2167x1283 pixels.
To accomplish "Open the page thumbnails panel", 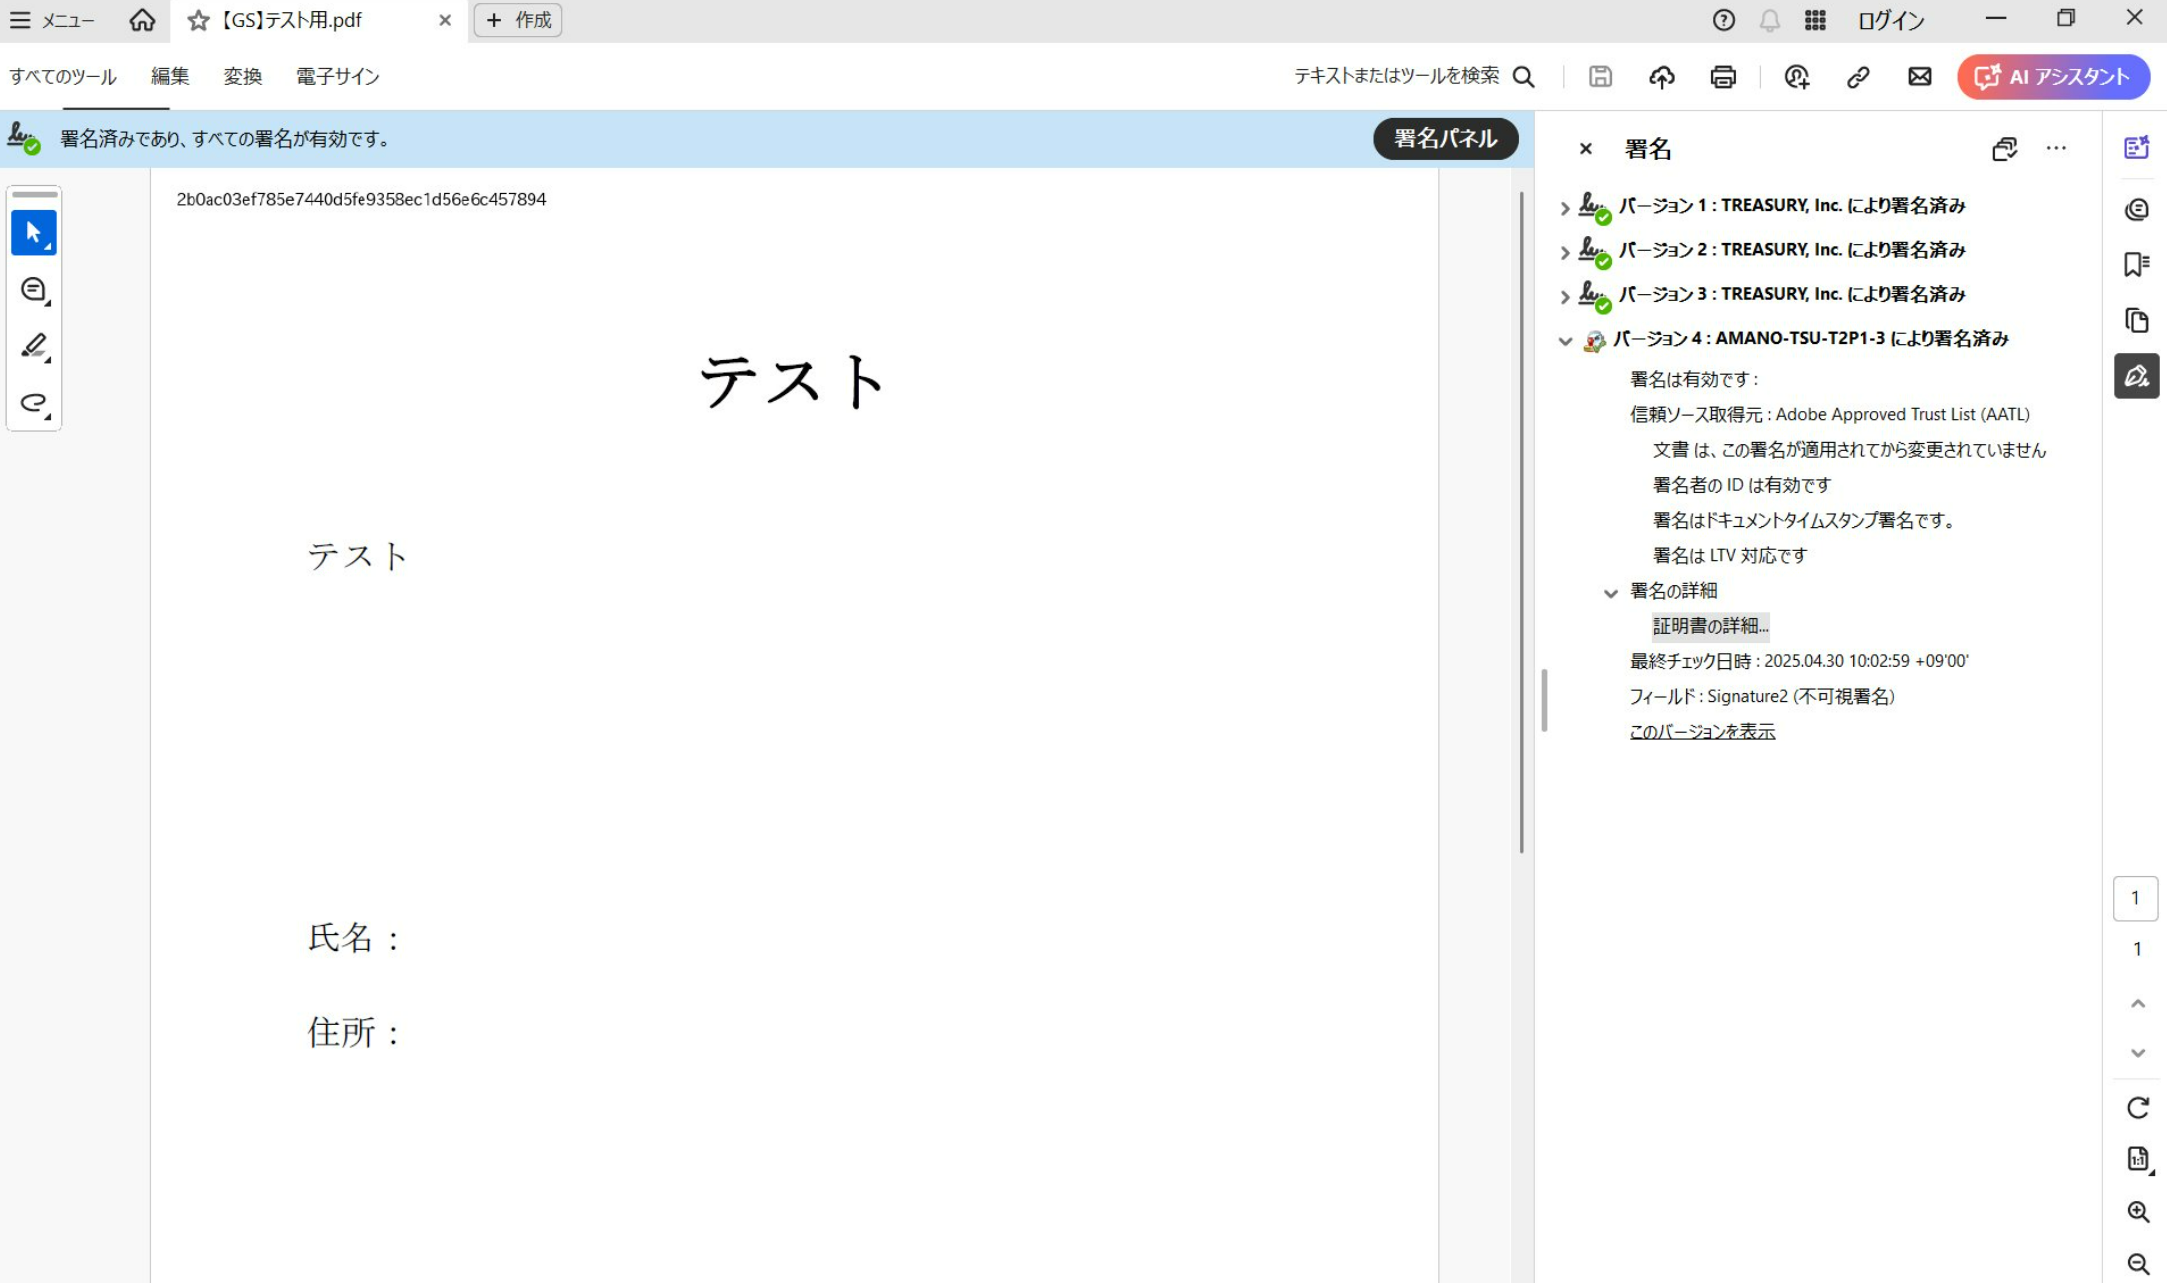I will point(2137,320).
